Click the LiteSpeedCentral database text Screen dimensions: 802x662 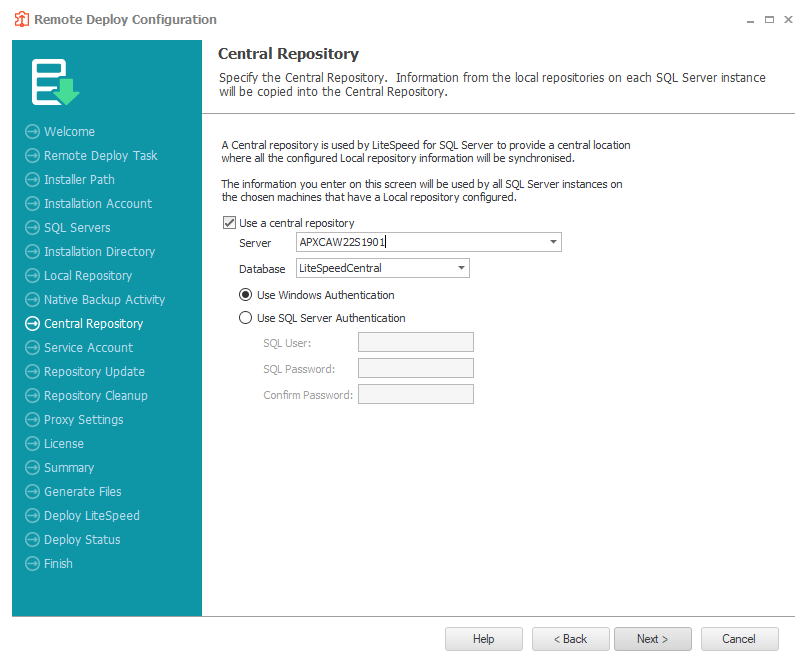coord(340,268)
